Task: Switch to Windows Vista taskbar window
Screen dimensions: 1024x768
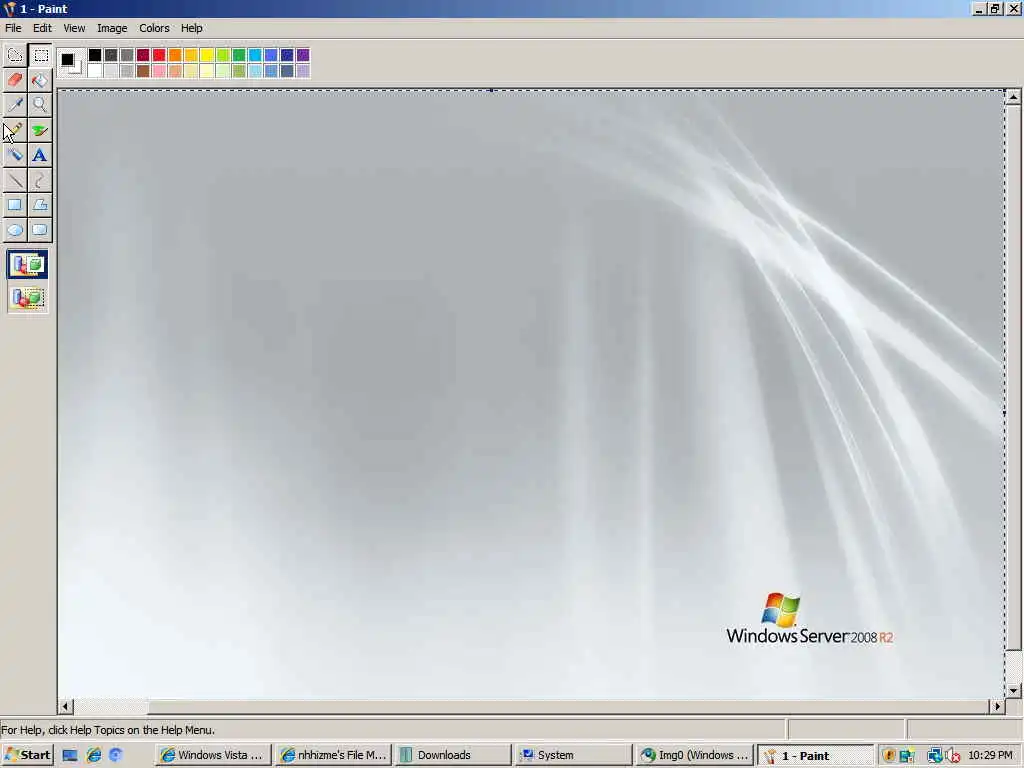Action: point(213,755)
